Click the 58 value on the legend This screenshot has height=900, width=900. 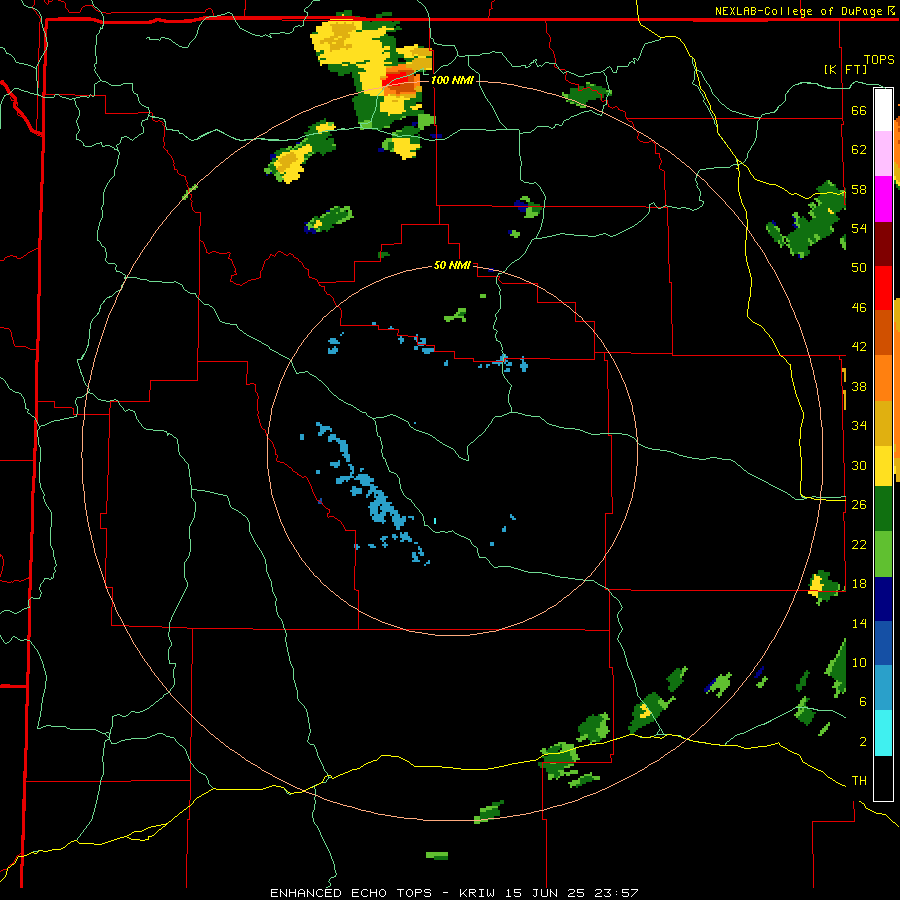tap(859, 189)
